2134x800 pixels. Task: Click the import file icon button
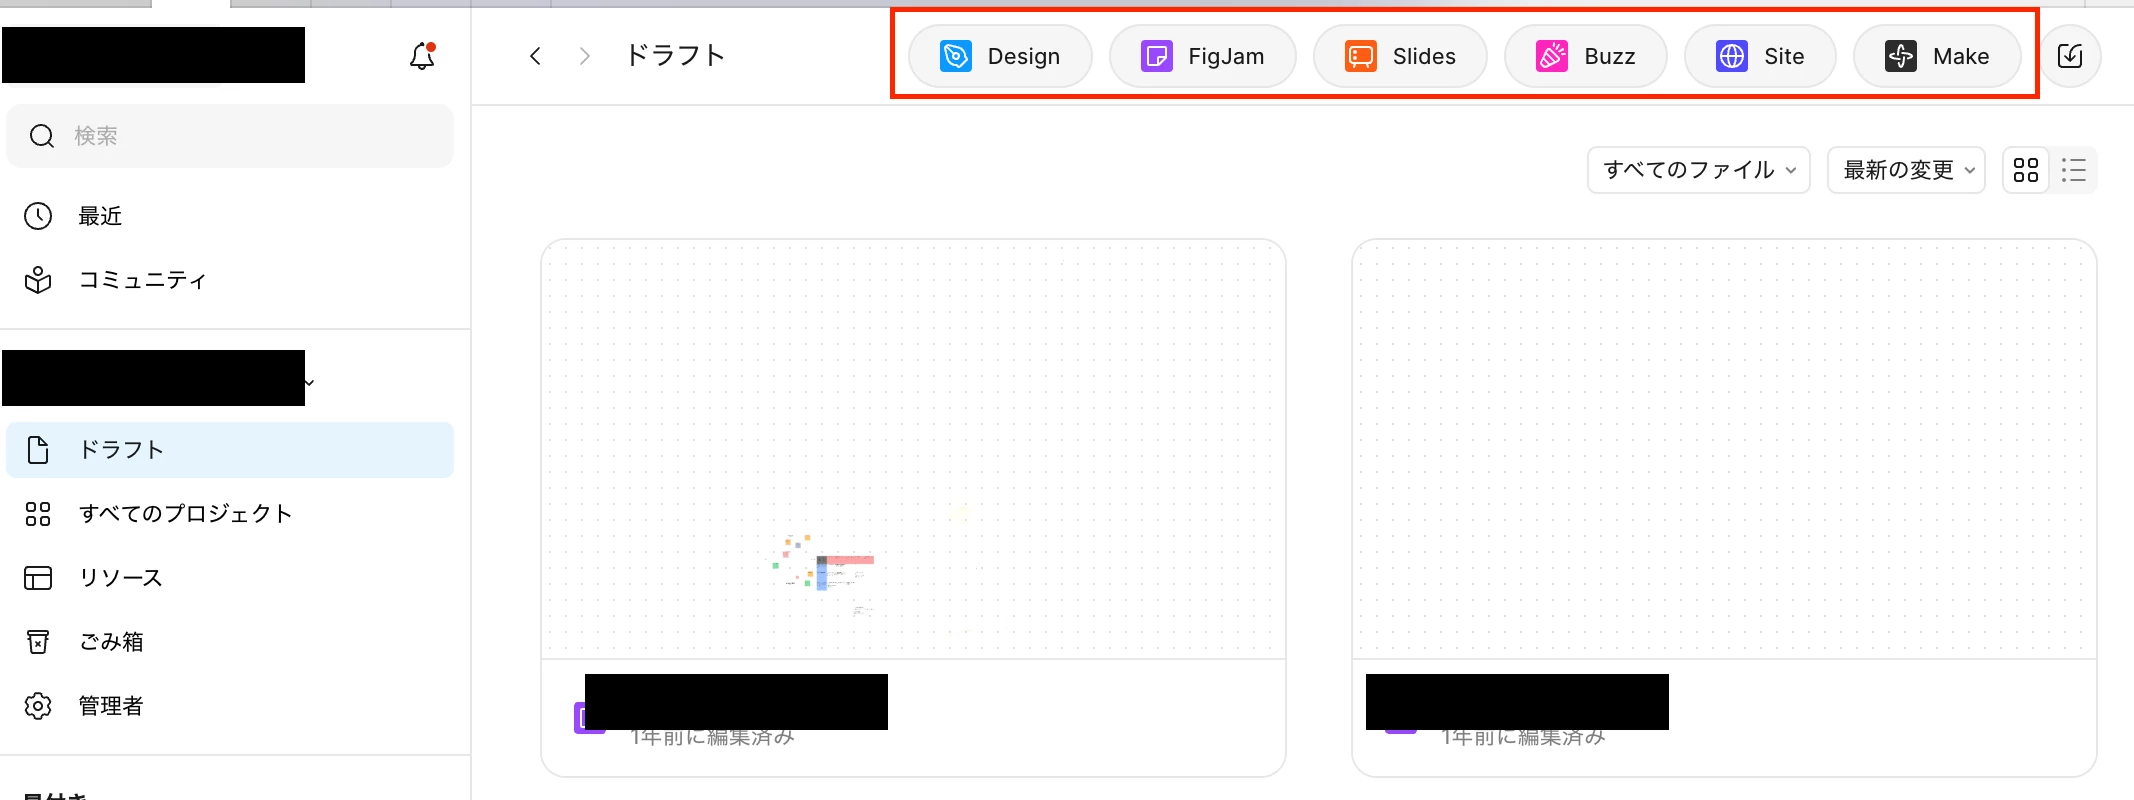(2070, 56)
